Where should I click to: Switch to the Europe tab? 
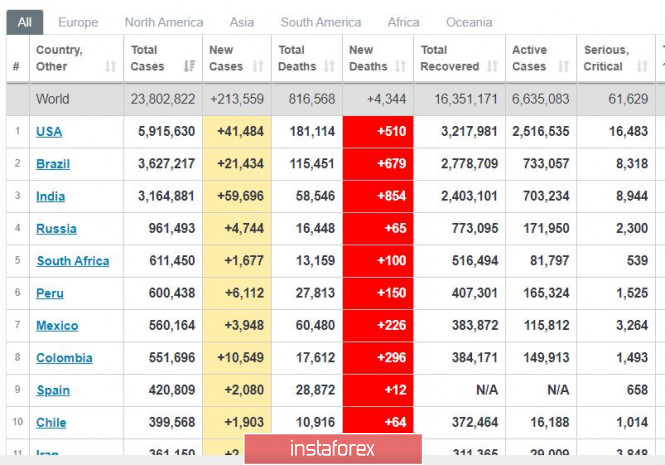(78, 22)
